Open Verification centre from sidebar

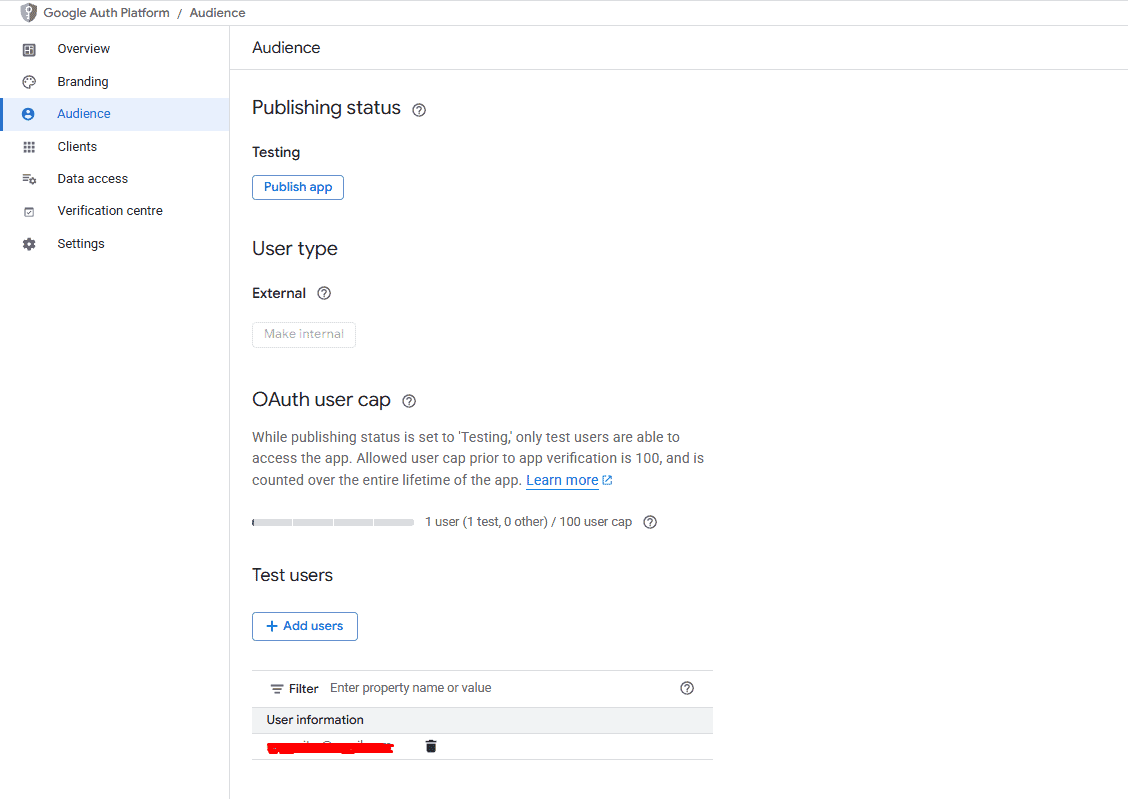click(x=109, y=211)
